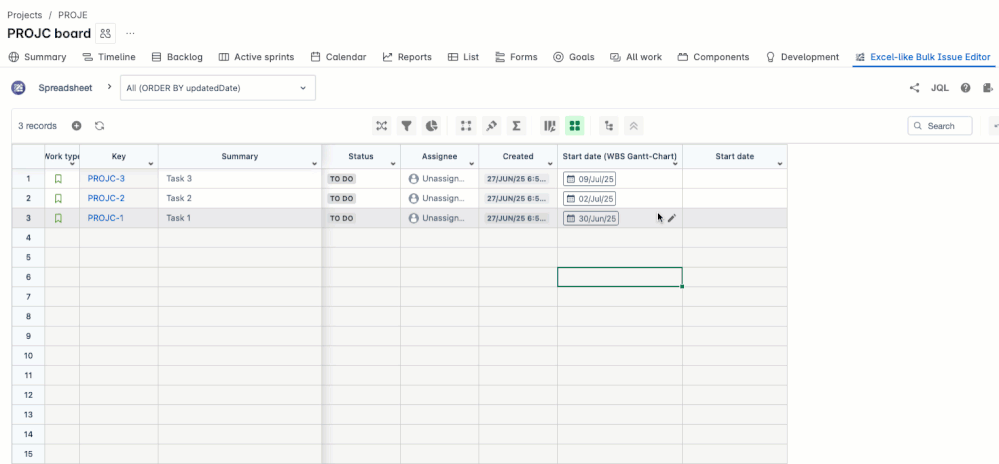
Task: Open the Sigma sum tool
Action: click(516, 126)
